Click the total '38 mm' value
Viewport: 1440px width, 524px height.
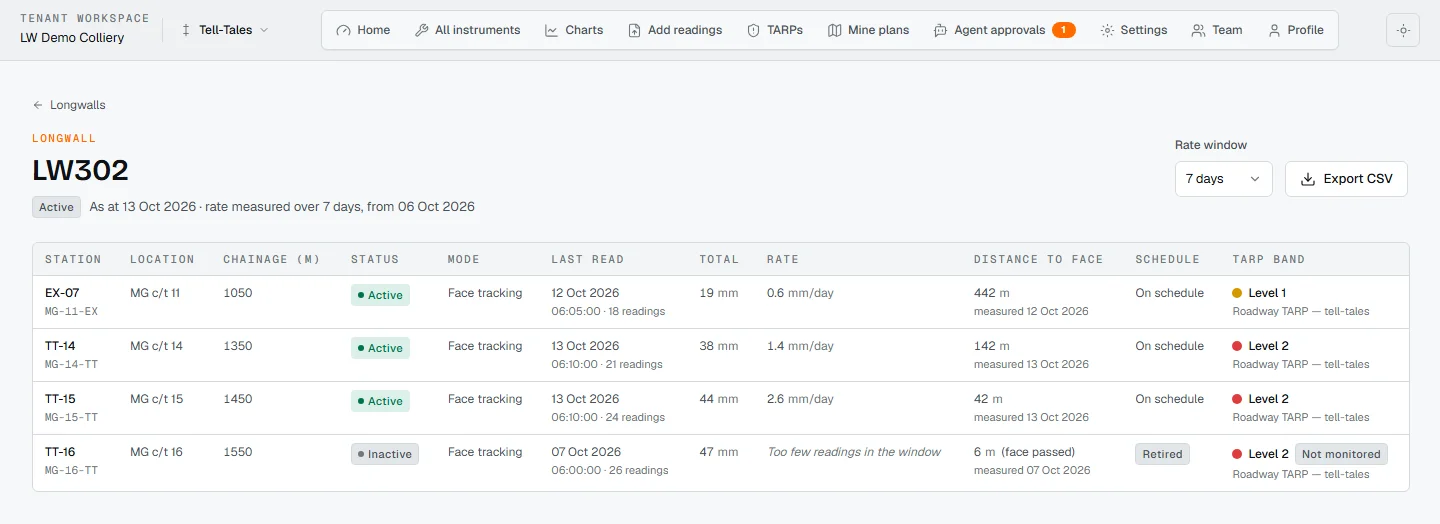click(x=719, y=346)
